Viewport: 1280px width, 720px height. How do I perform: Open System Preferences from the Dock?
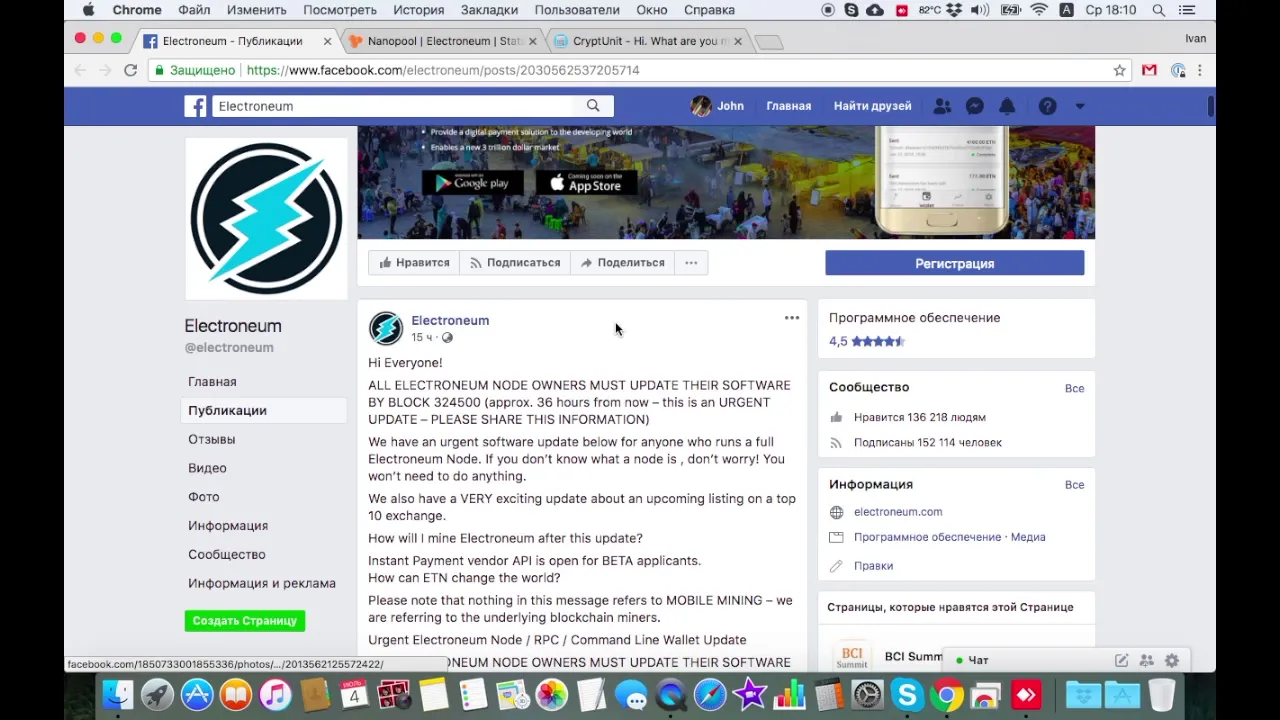[868, 694]
